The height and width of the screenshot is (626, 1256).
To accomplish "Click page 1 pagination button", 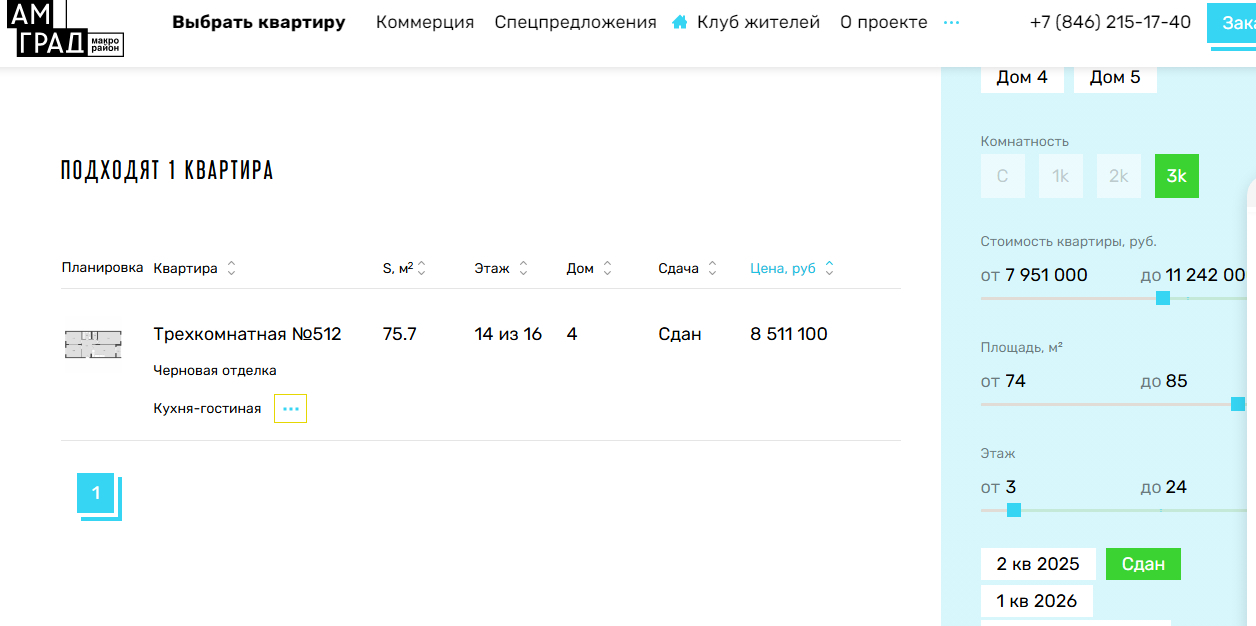I will pos(96,493).
